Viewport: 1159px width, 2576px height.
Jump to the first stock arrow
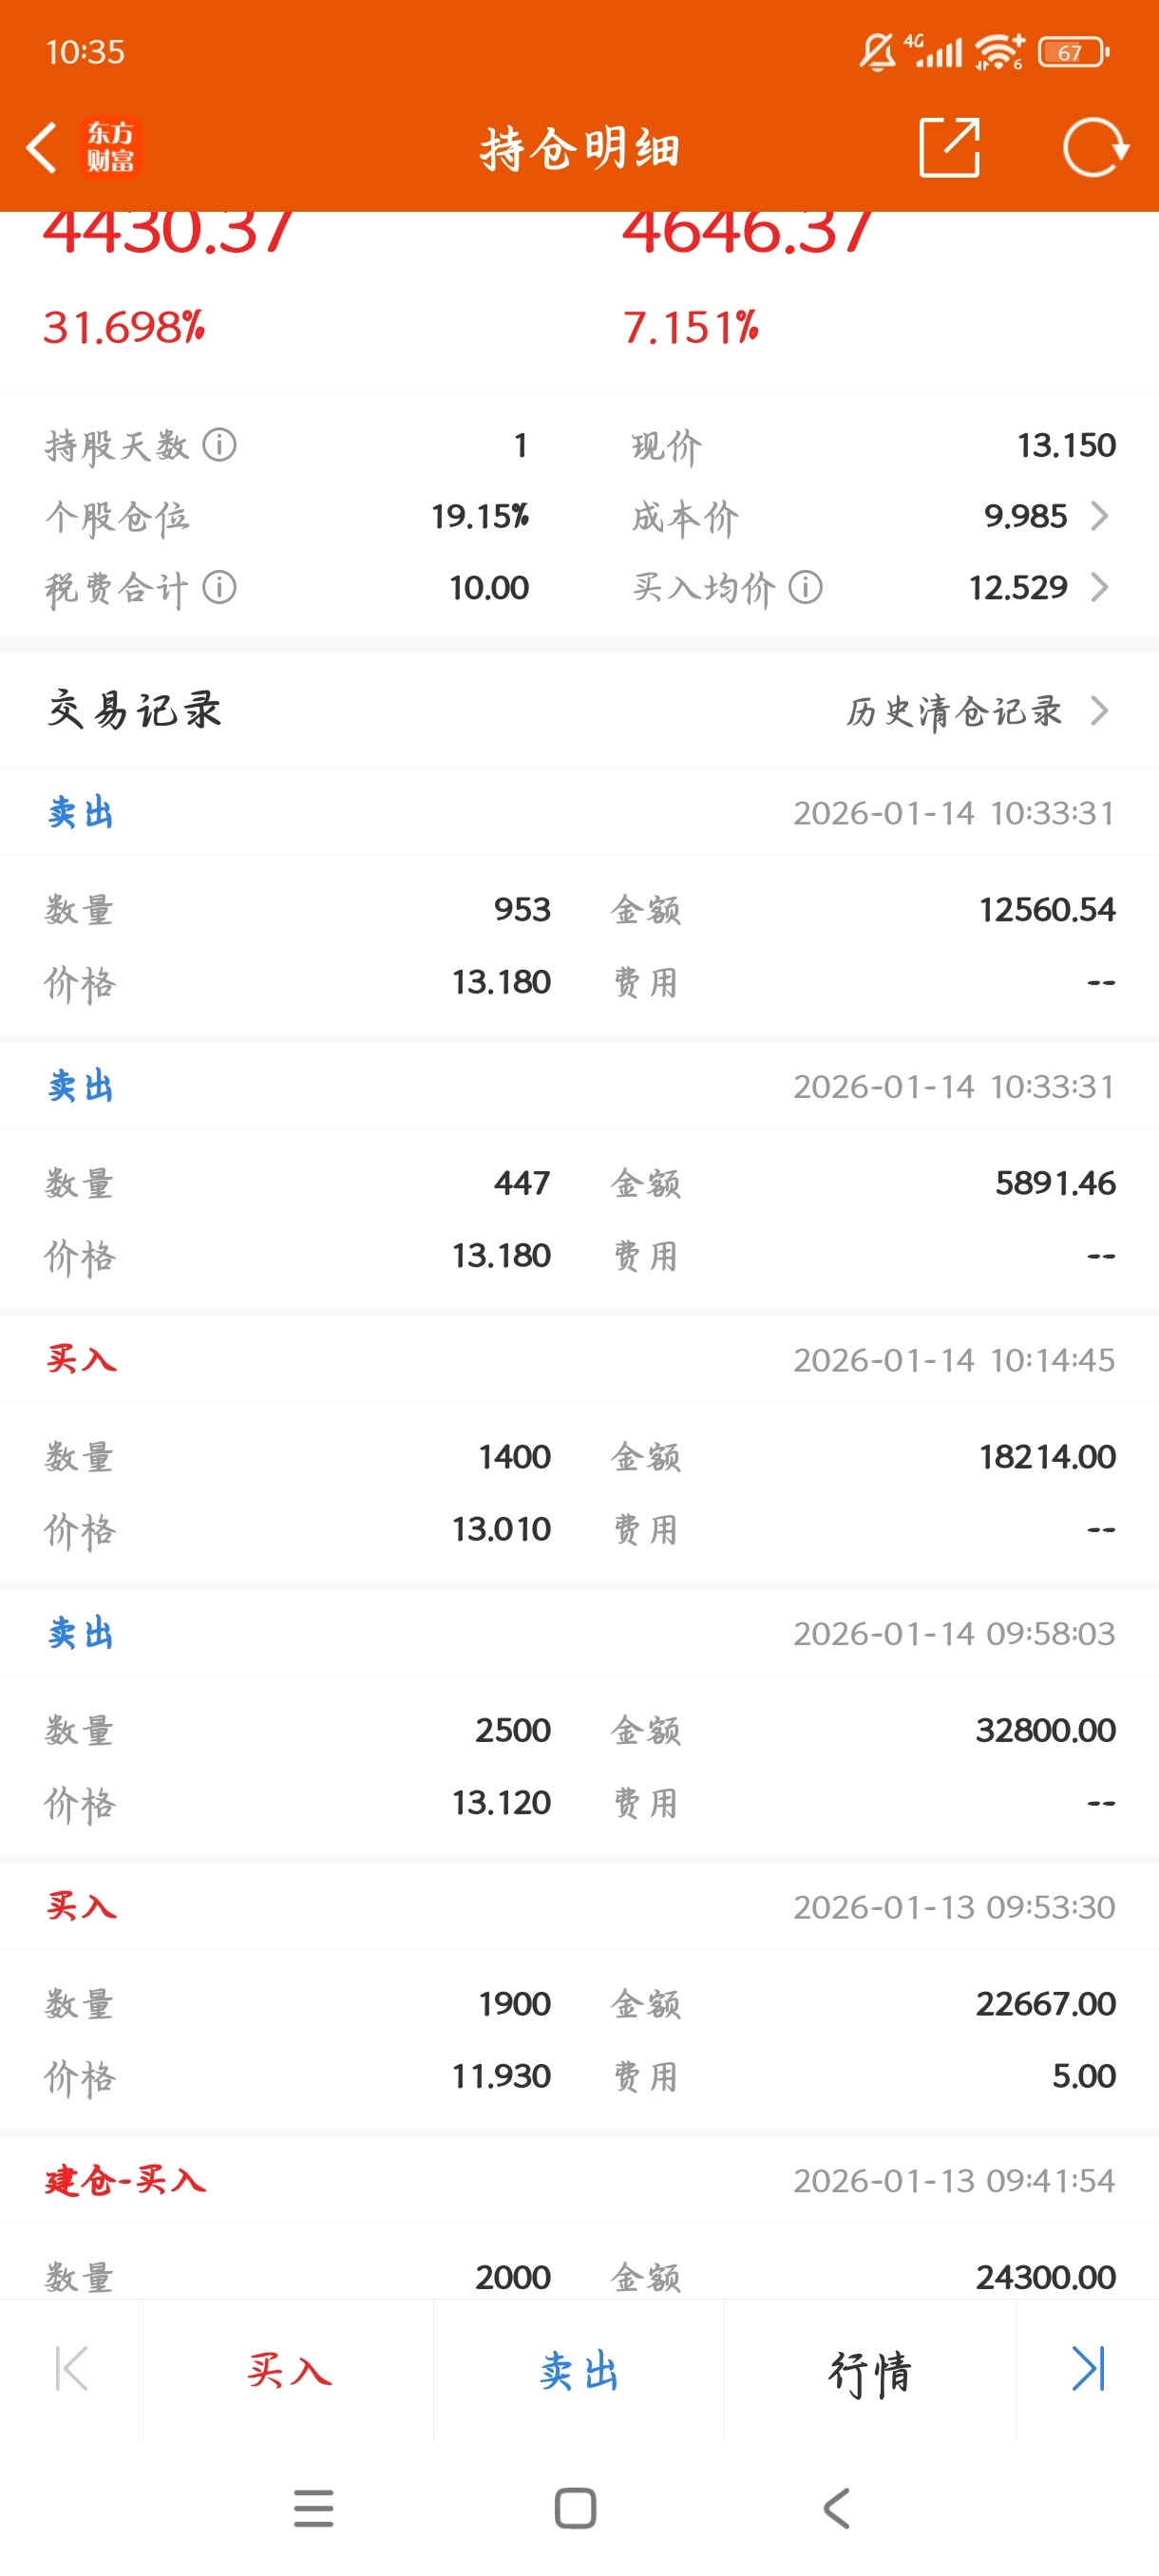tap(71, 2368)
